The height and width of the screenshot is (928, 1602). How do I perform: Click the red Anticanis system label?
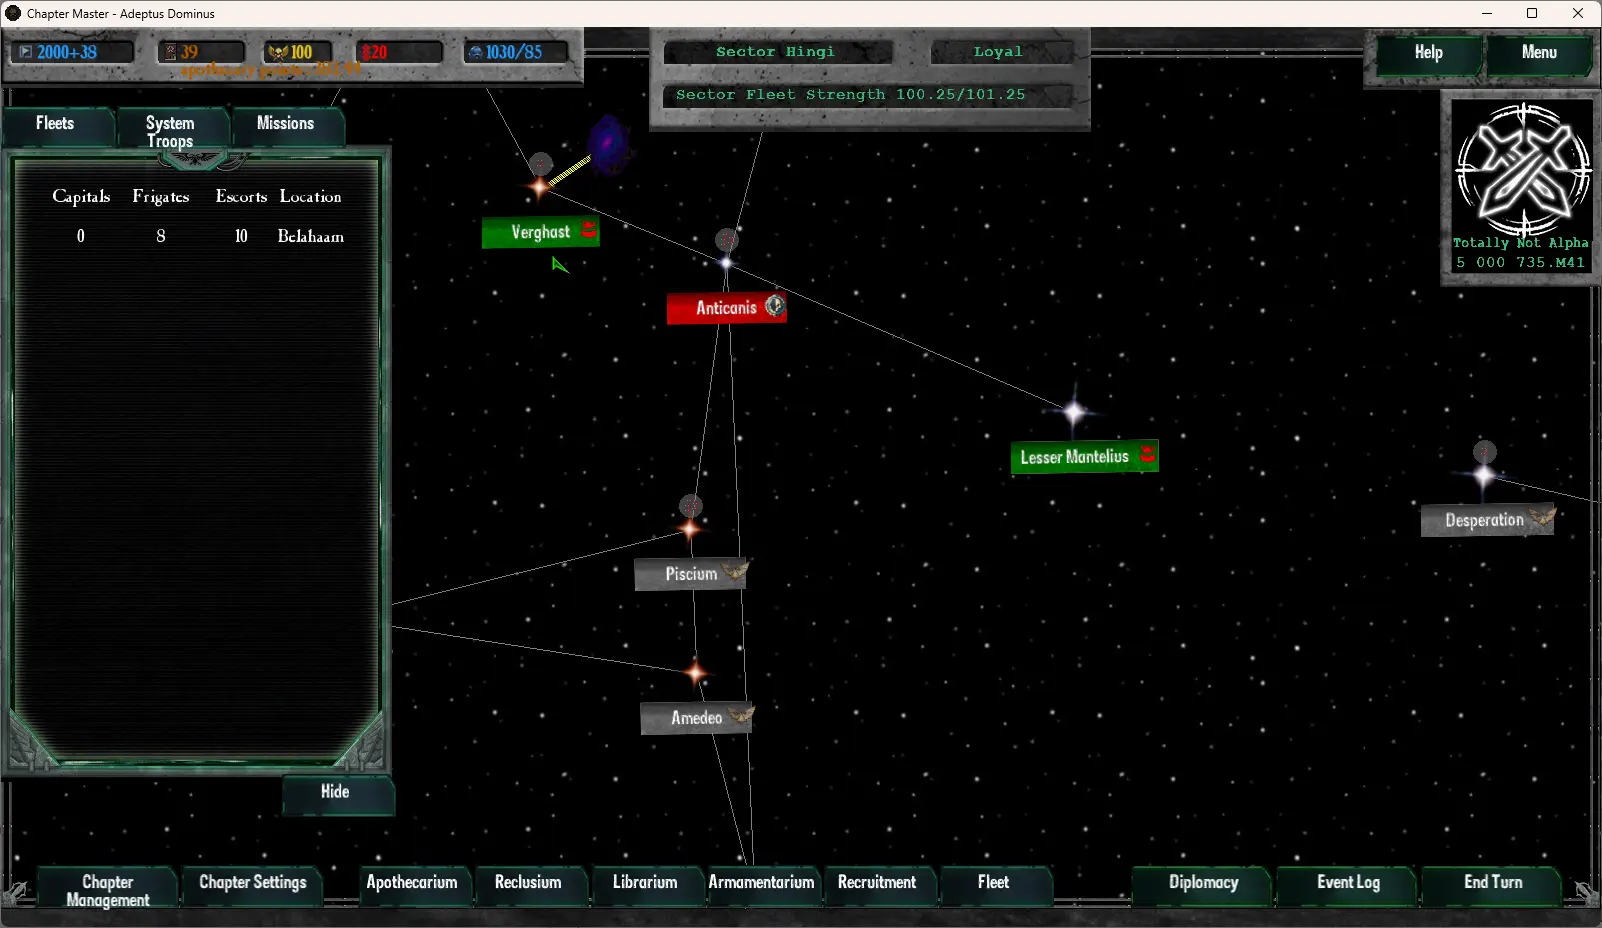726,308
